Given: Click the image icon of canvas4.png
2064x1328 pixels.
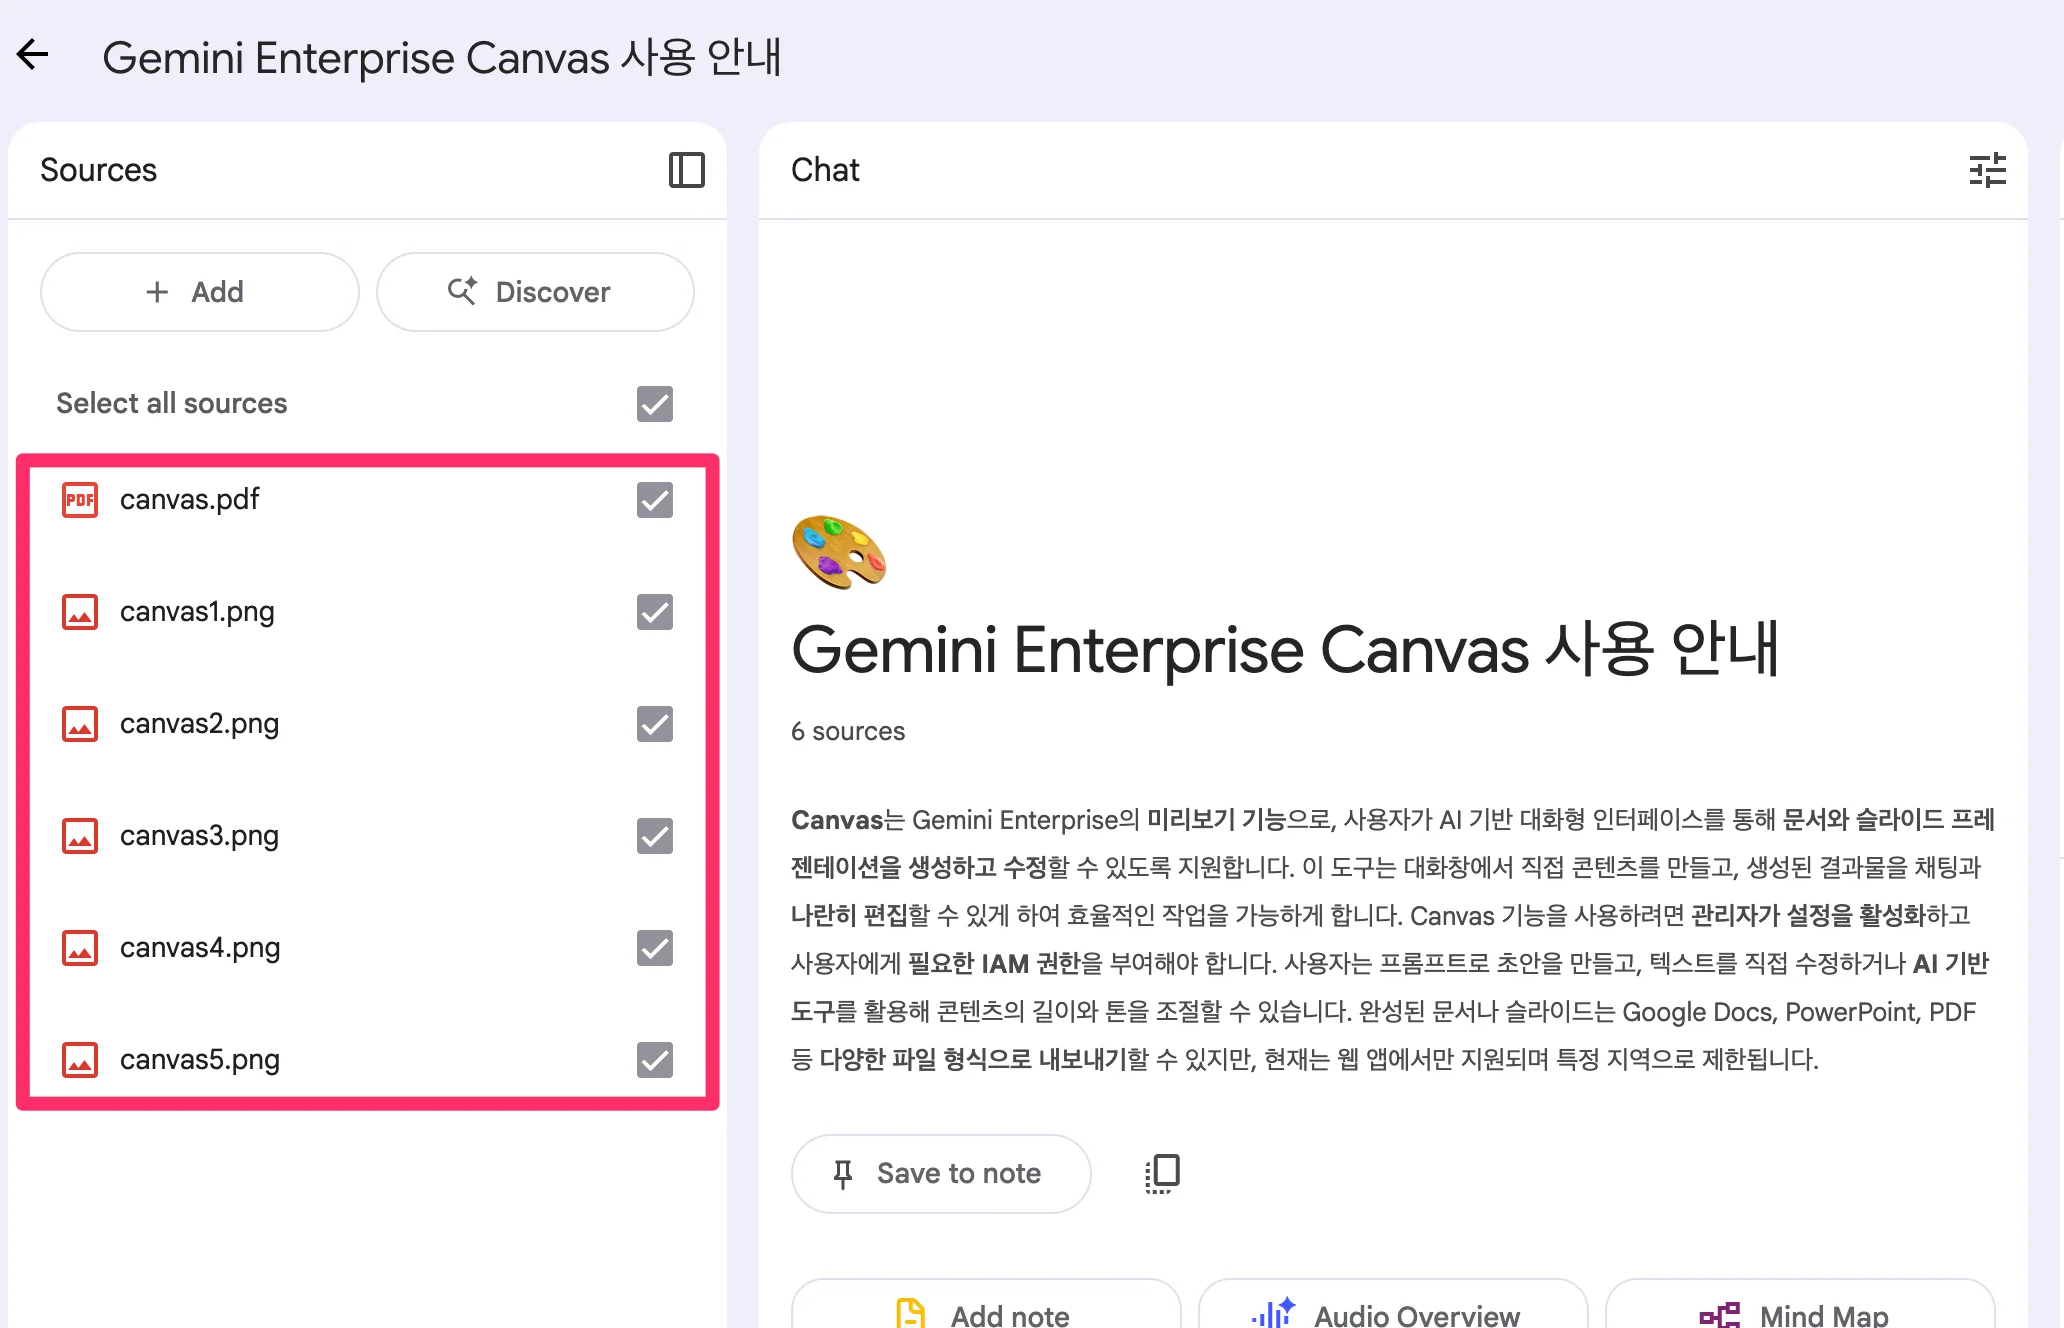Looking at the screenshot, I should coord(80,948).
